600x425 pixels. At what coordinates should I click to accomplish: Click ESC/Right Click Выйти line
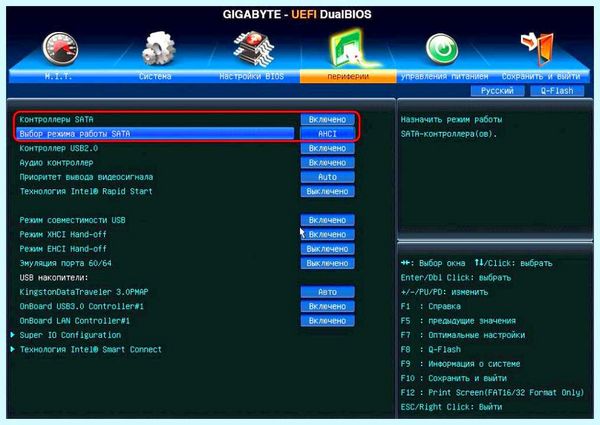click(x=451, y=407)
